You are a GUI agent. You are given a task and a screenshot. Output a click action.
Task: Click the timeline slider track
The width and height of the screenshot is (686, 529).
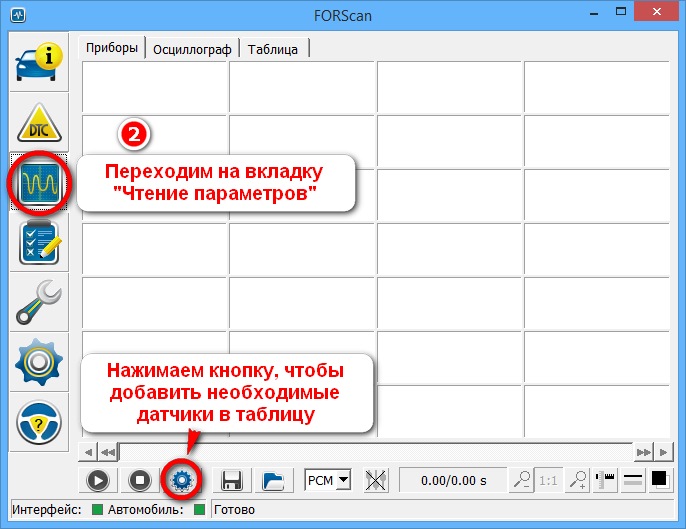(x=376, y=452)
